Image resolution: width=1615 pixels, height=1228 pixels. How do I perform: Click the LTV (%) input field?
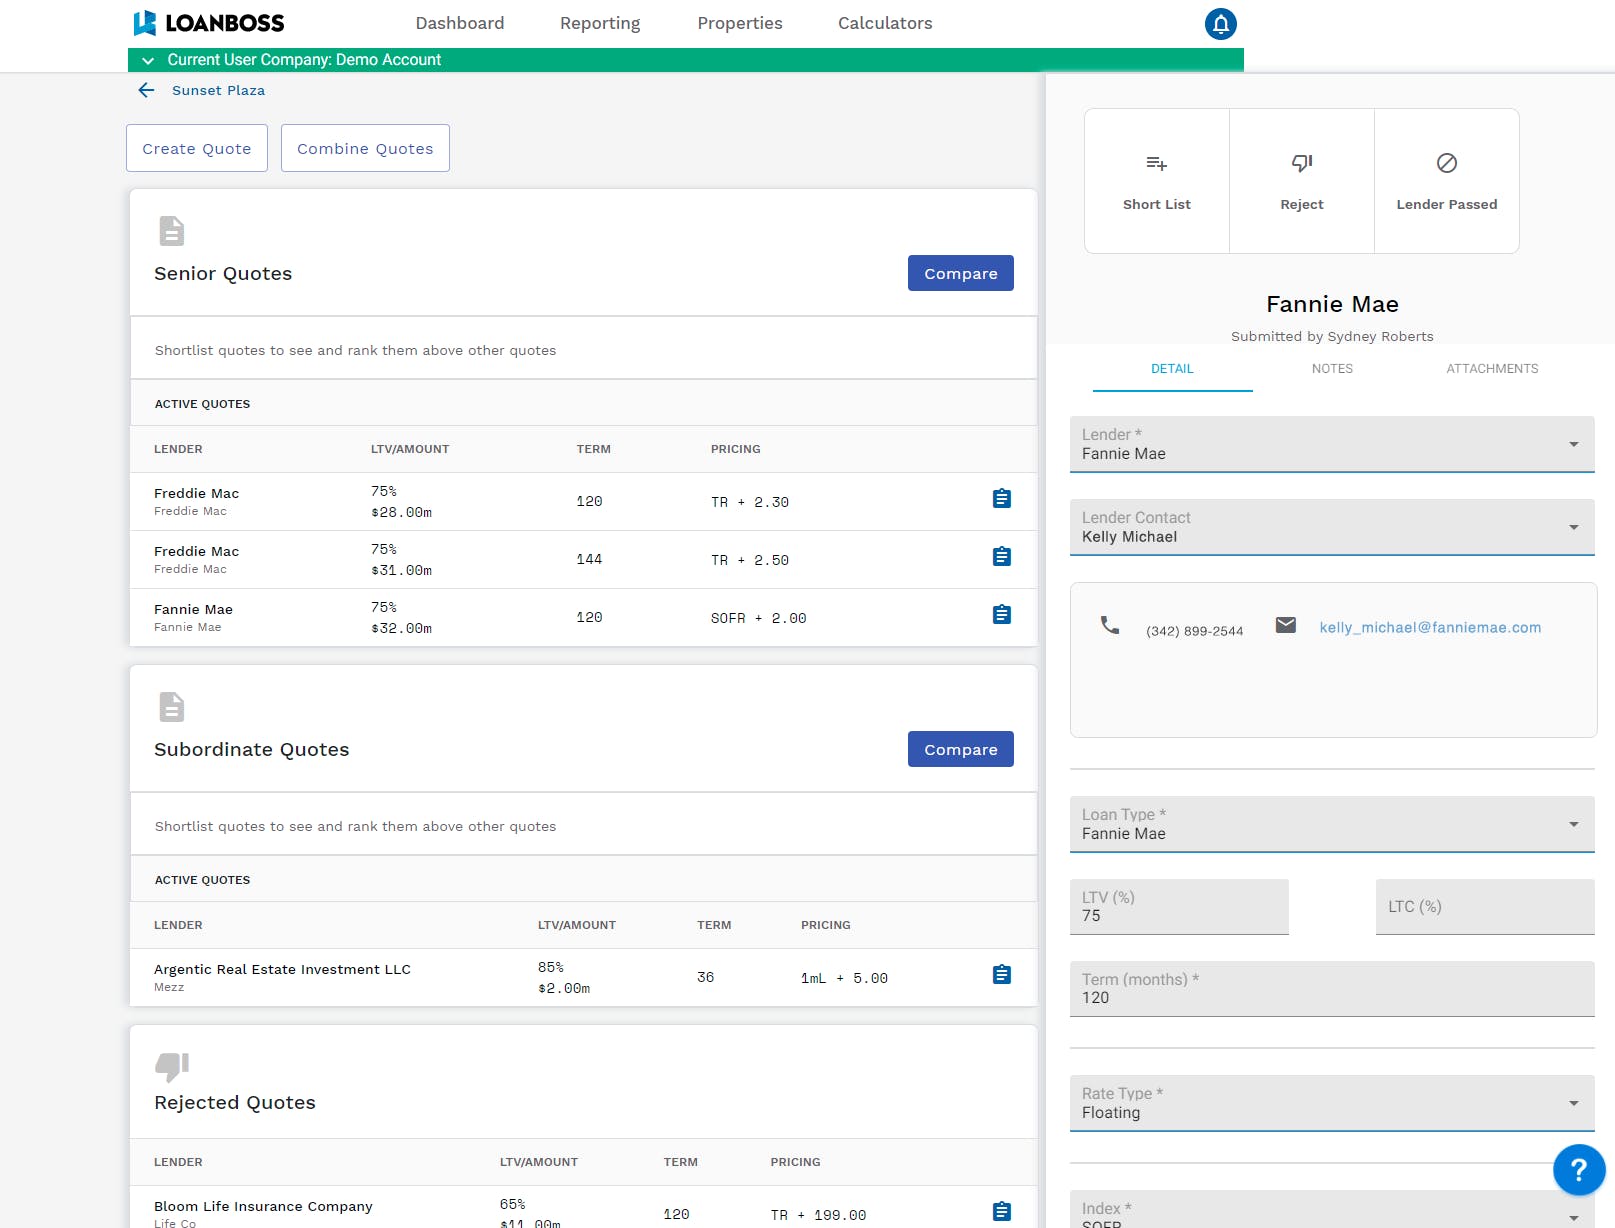click(1179, 907)
